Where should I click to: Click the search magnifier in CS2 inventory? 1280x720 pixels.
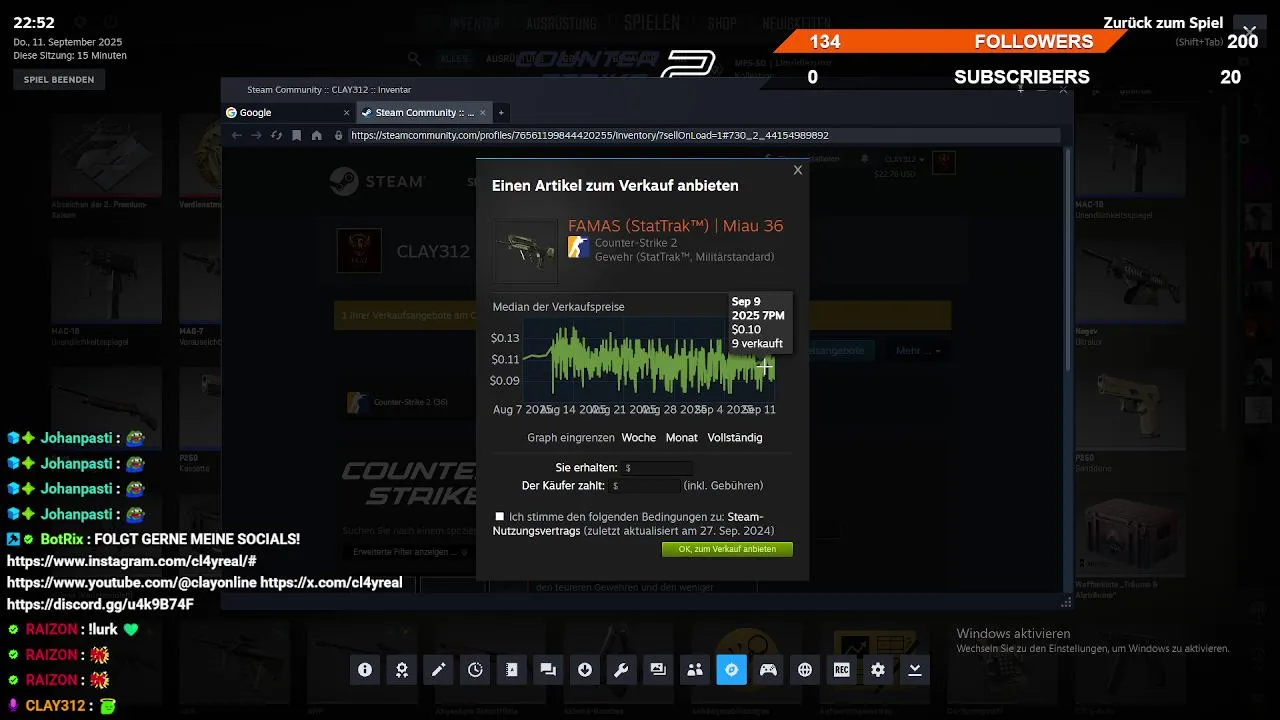(415, 59)
